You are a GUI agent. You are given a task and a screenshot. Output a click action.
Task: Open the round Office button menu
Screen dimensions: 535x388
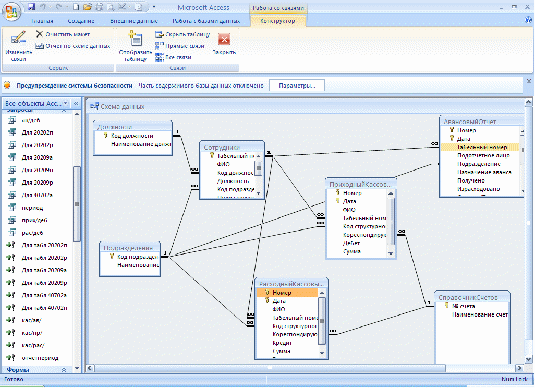point(11,13)
